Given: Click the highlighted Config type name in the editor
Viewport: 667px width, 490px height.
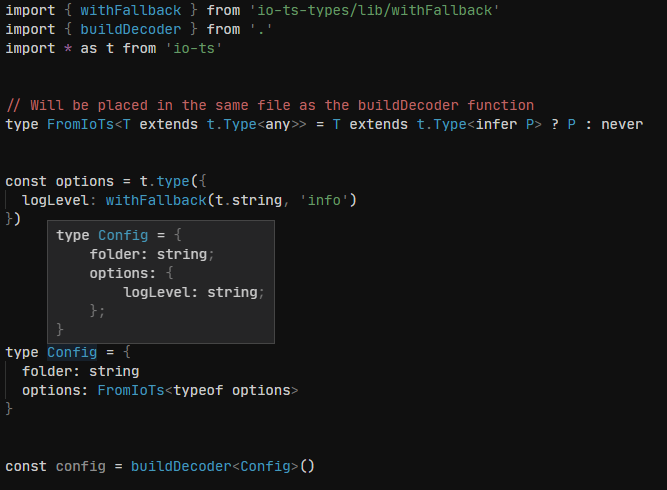Looking at the screenshot, I should (72, 352).
